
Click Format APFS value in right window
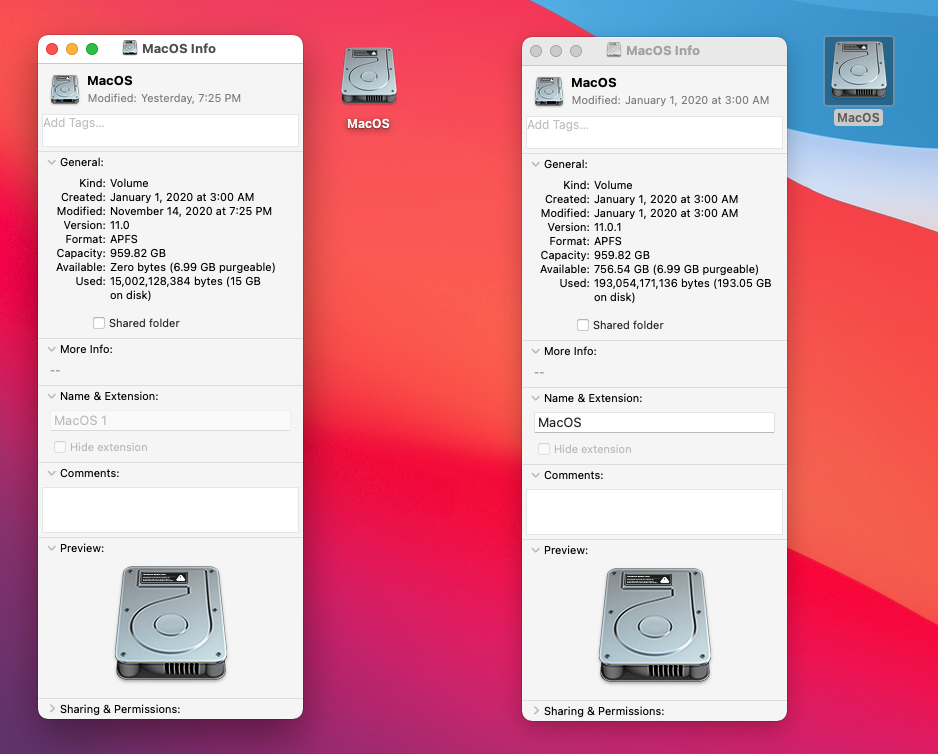click(608, 241)
